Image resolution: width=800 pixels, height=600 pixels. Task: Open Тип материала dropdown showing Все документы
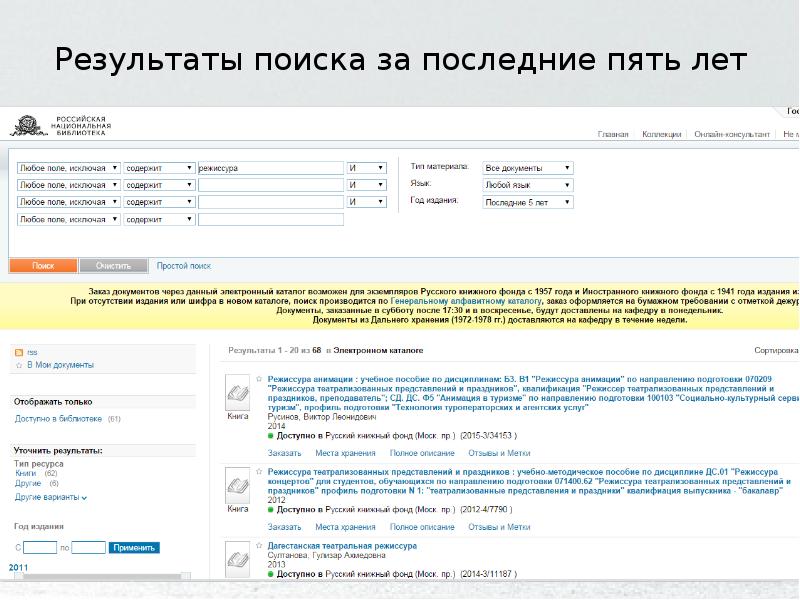pos(528,168)
